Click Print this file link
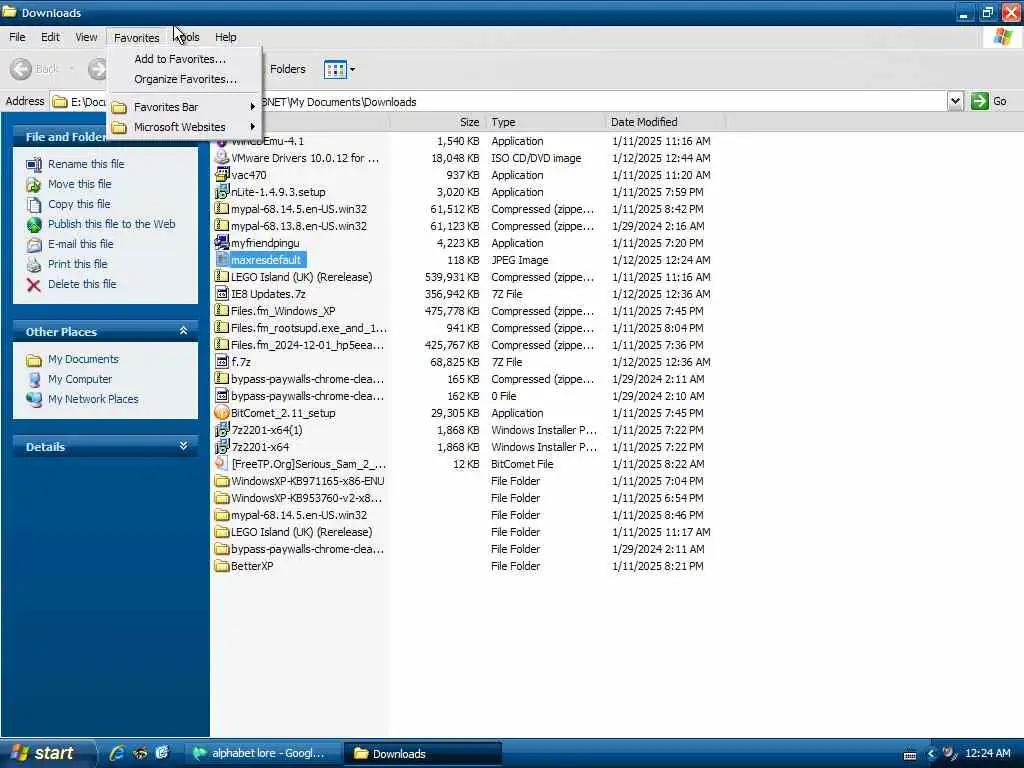This screenshot has height=768, width=1024. pos(78,264)
